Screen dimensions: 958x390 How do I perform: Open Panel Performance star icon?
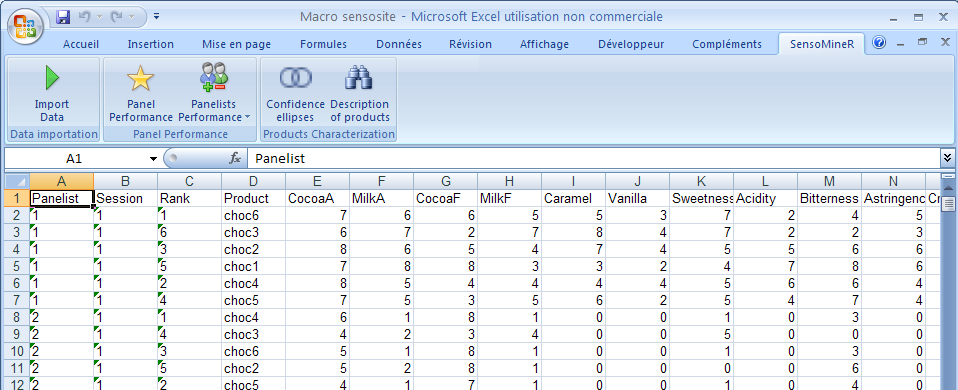pos(140,78)
